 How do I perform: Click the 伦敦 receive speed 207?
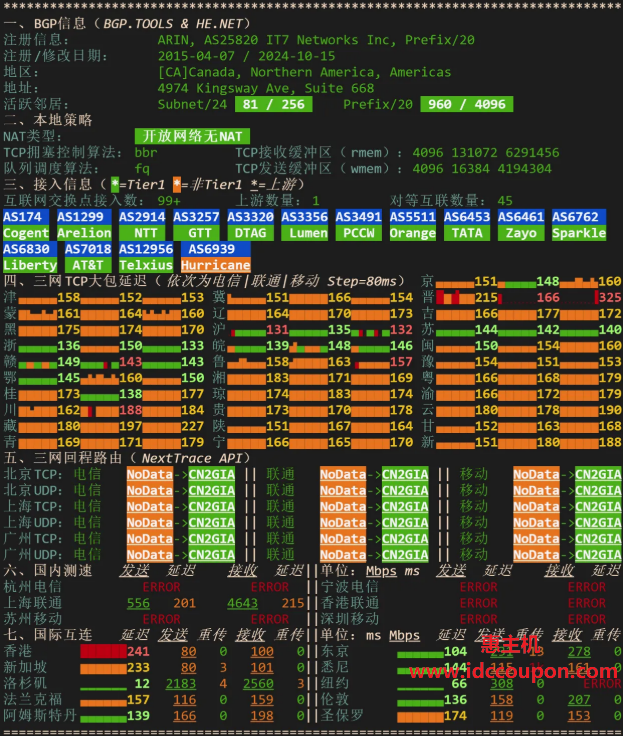coord(579,700)
